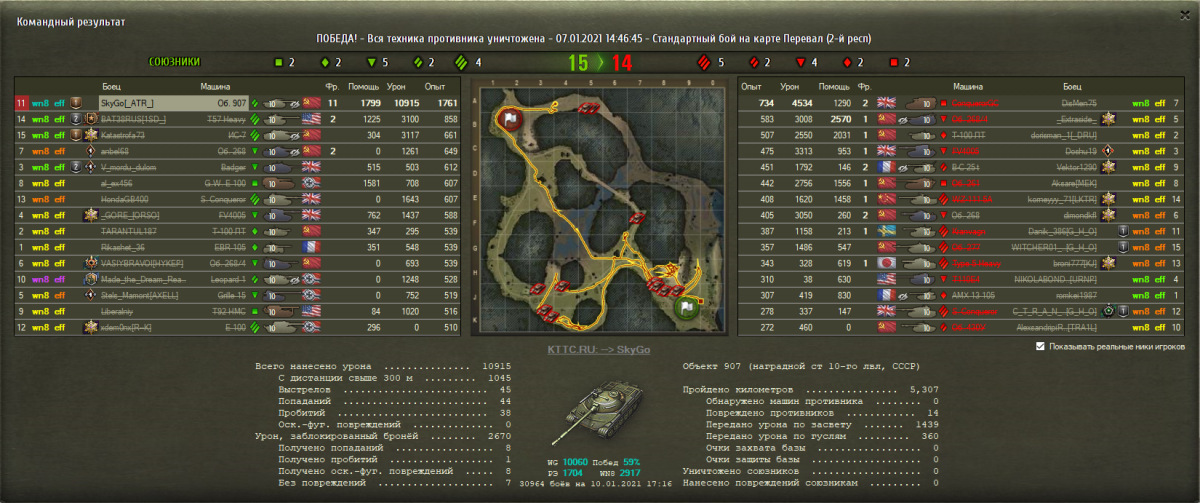Click the badge next to Made_the_Dream_Rea

(x=90, y=279)
